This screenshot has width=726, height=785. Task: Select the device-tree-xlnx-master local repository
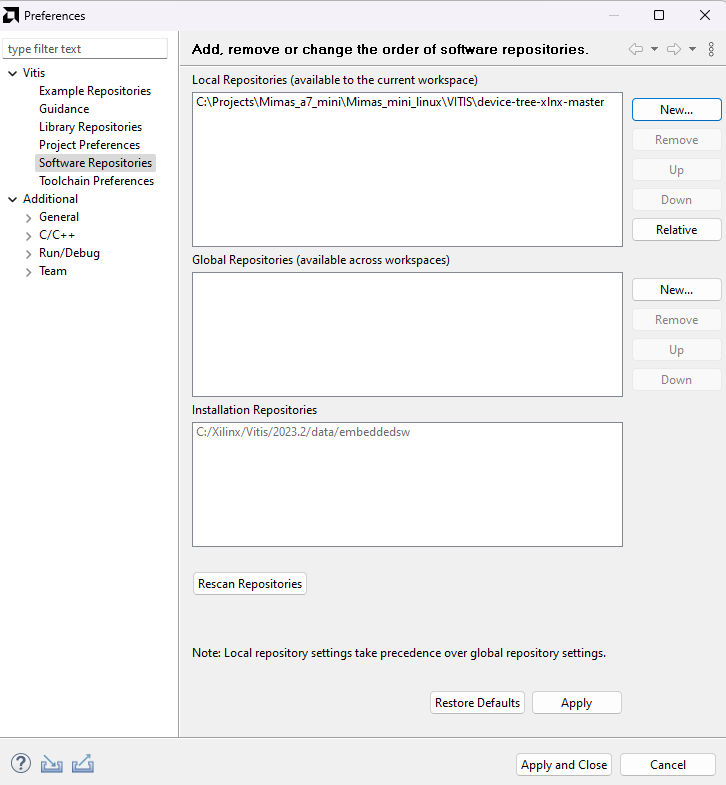click(399, 102)
